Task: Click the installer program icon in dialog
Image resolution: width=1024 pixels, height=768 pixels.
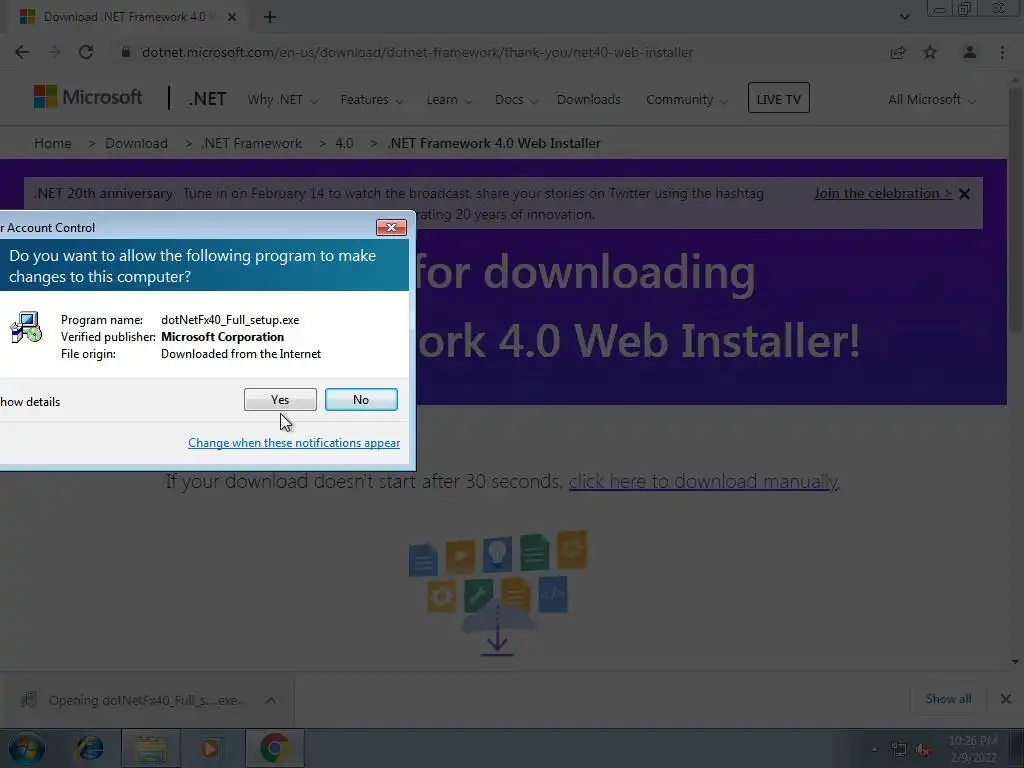Action: (x=26, y=327)
